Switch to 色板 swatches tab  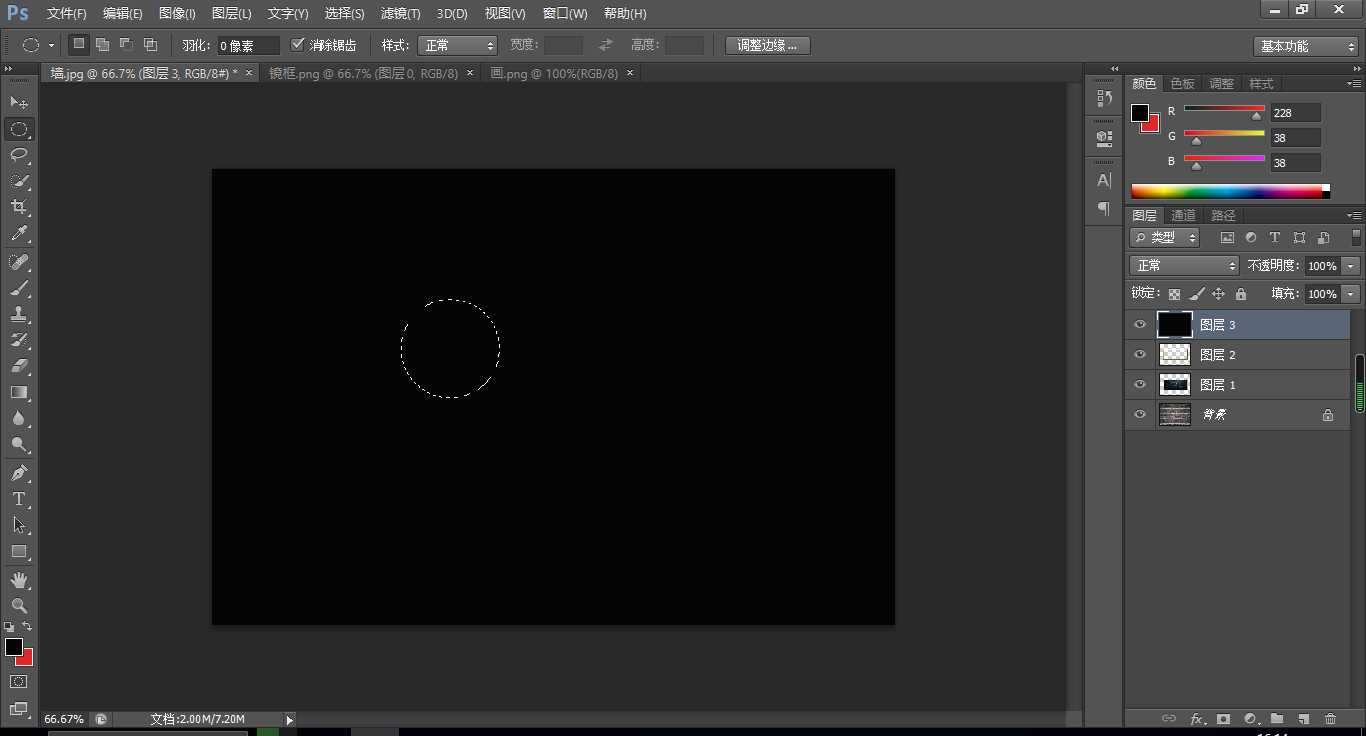coord(1183,84)
